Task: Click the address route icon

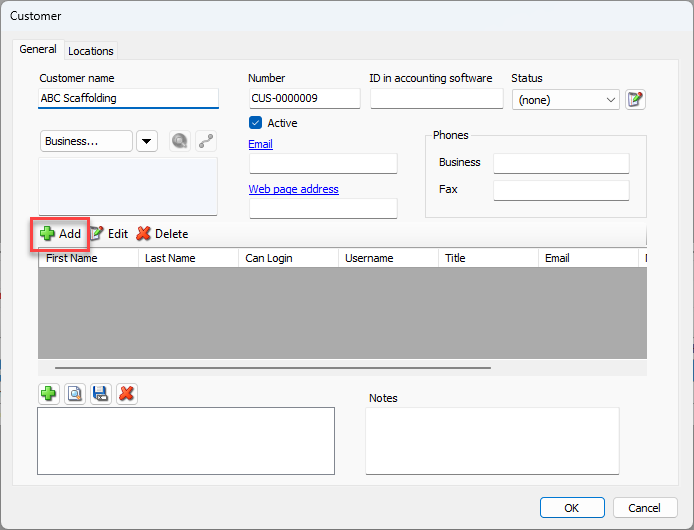Action: click(x=206, y=141)
